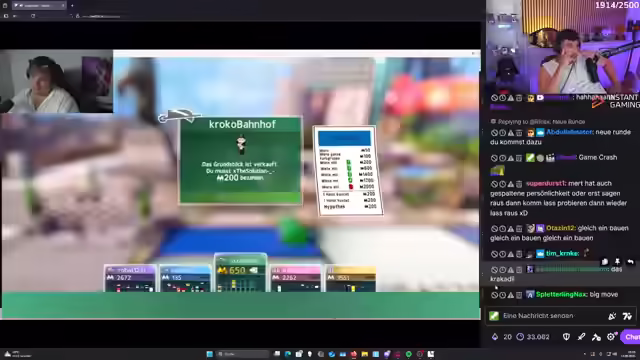Open Microsoft Edge from the taskbar
This screenshot has width=640, height=360.
point(288,354)
